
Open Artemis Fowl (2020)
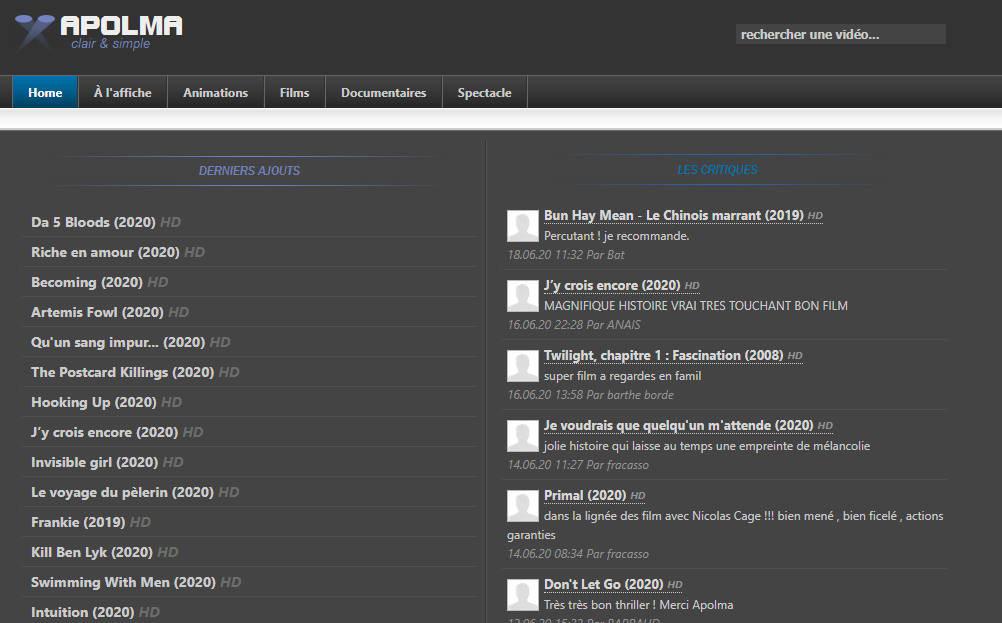click(x=97, y=312)
